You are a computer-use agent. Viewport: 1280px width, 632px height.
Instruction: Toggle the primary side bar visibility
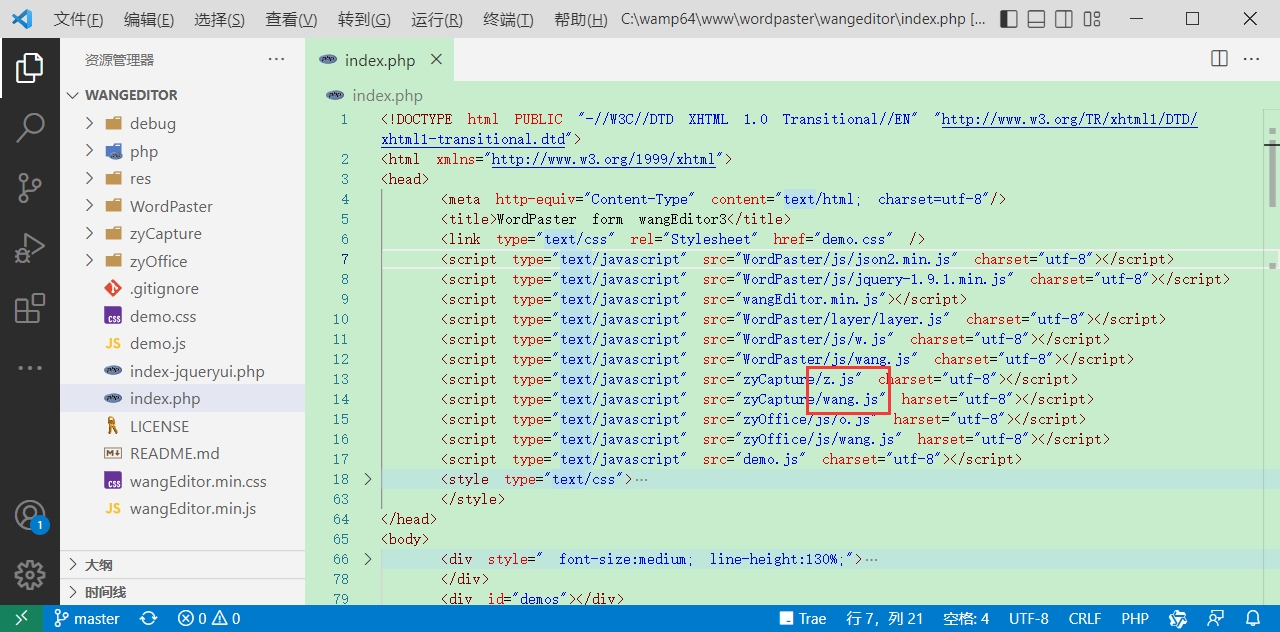(1009, 19)
